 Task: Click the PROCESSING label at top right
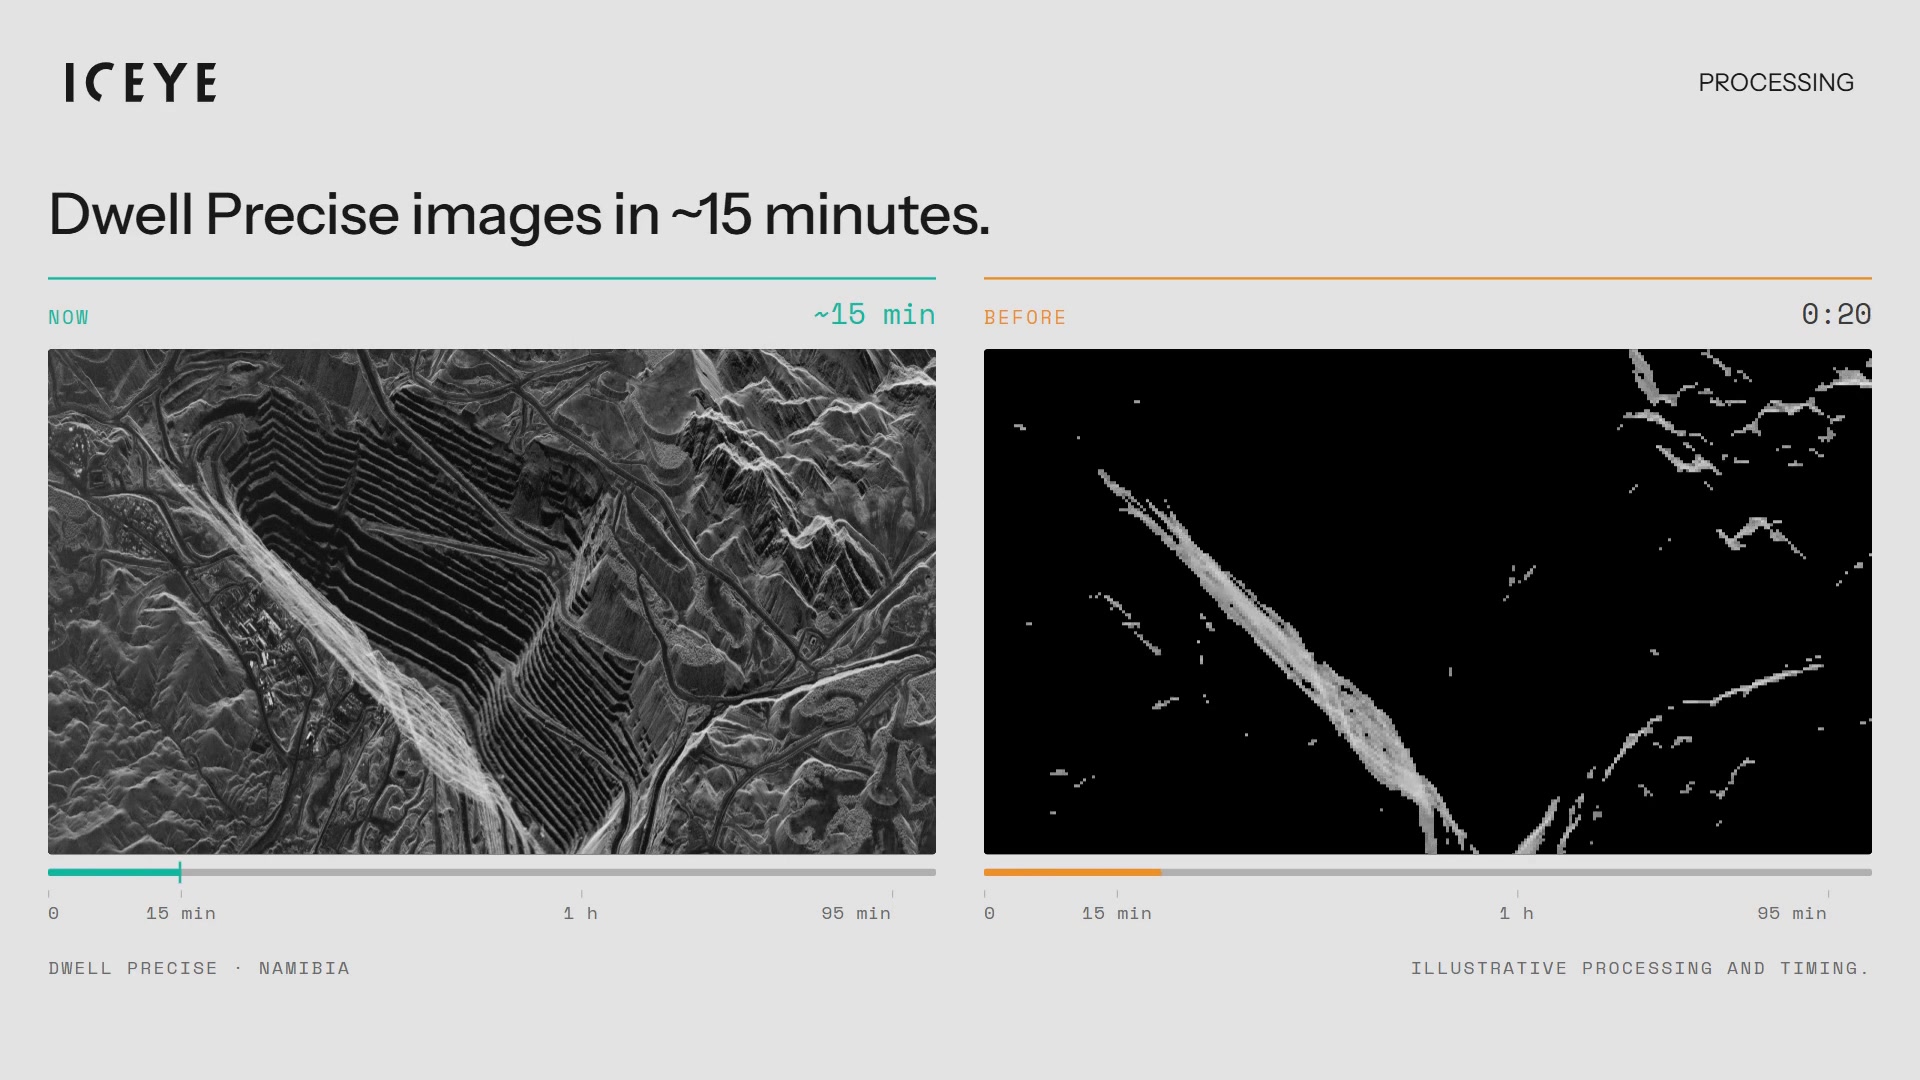[1776, 82]
